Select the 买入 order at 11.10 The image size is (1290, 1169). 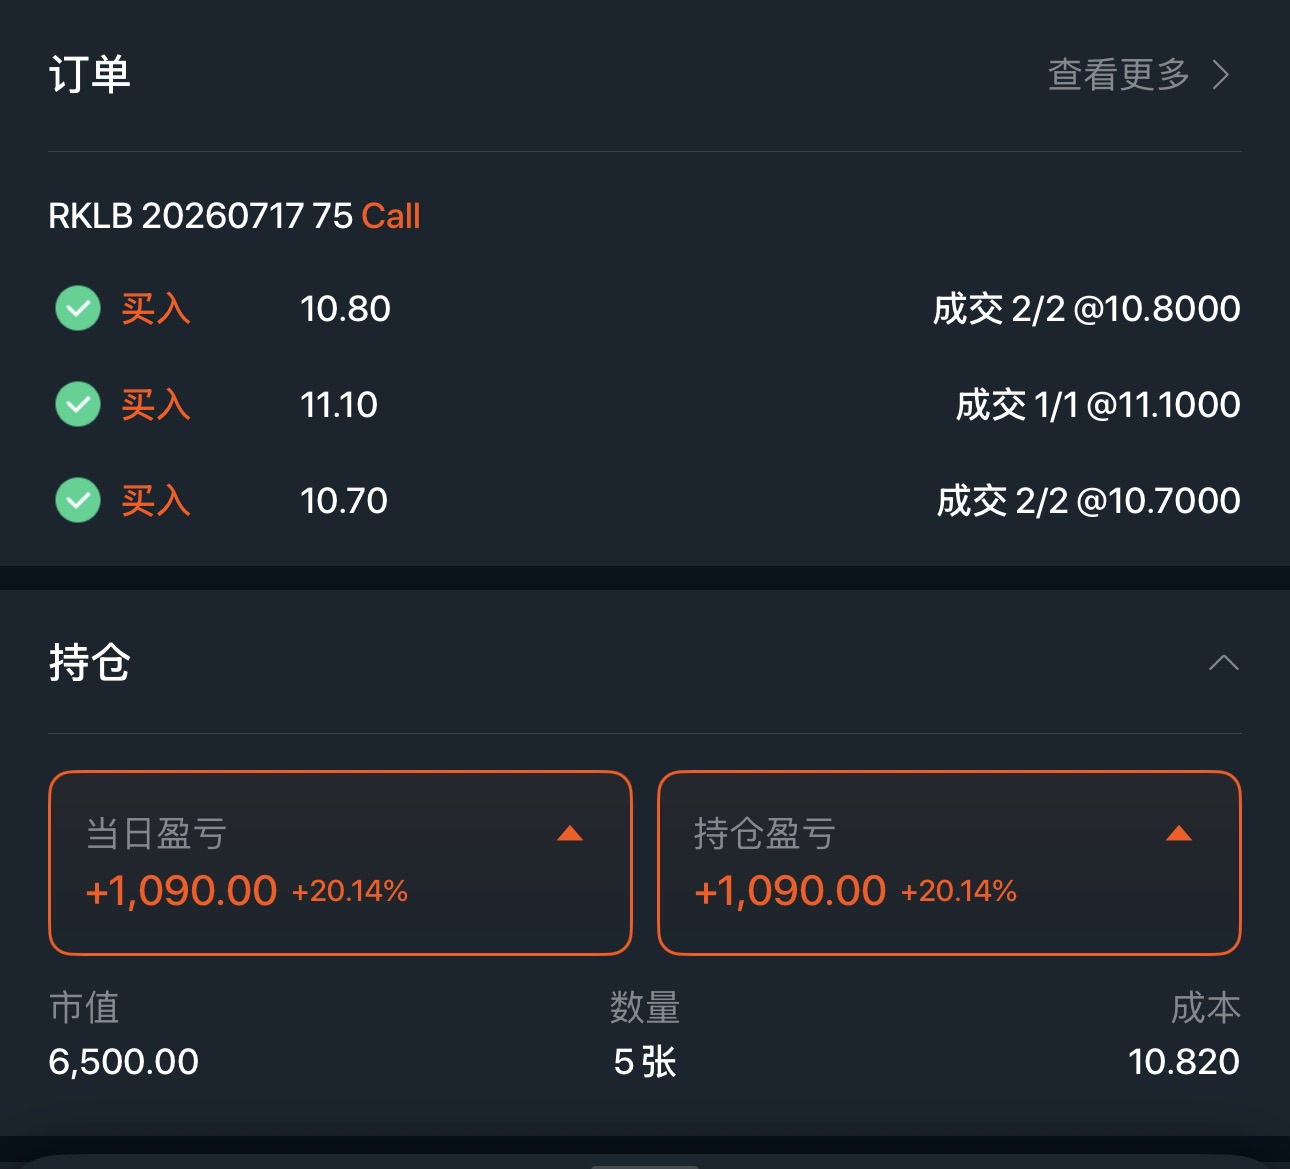[156, 405]
